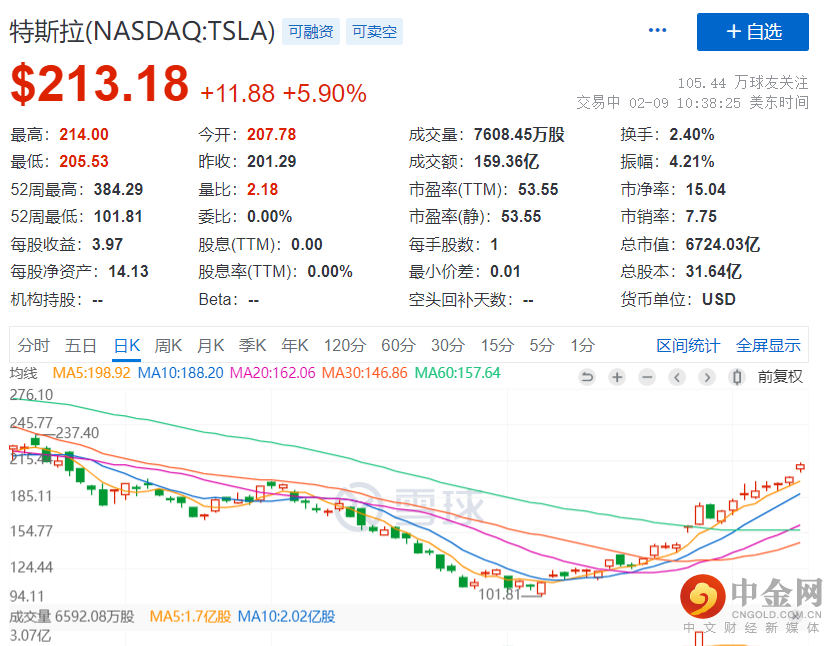
Task: Switch to the 30分 interval tab
Action: 448,345
